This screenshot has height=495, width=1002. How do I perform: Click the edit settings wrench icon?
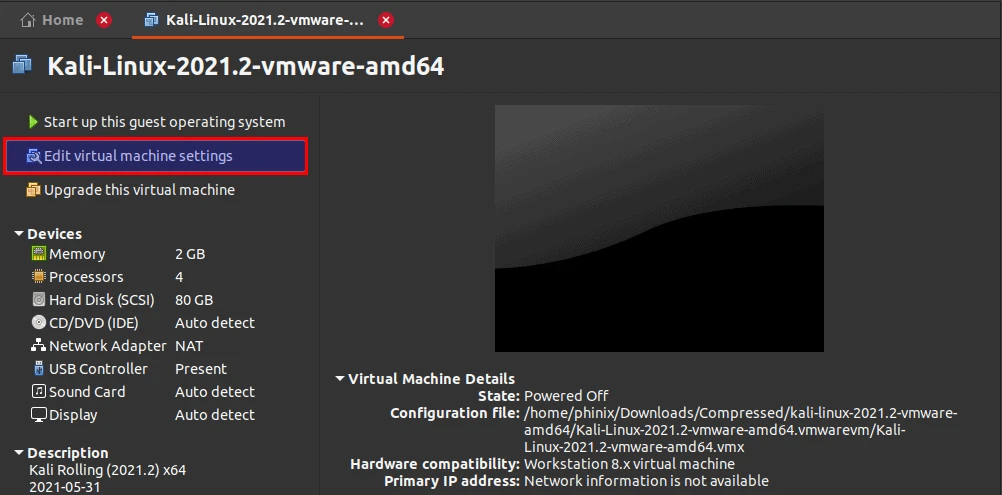pos(33,156)
